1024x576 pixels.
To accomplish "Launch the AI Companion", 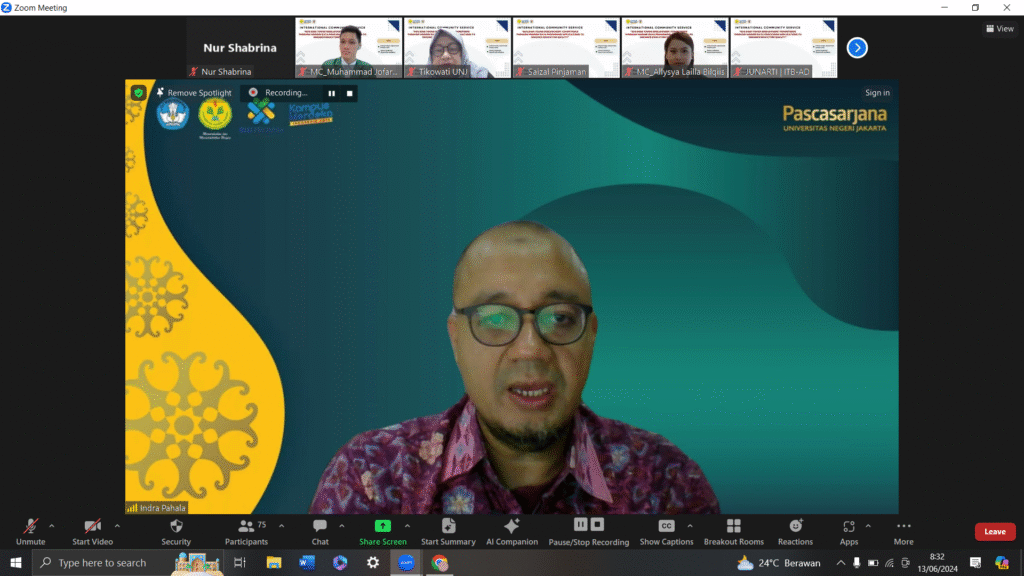I will [x=512, y=531].
